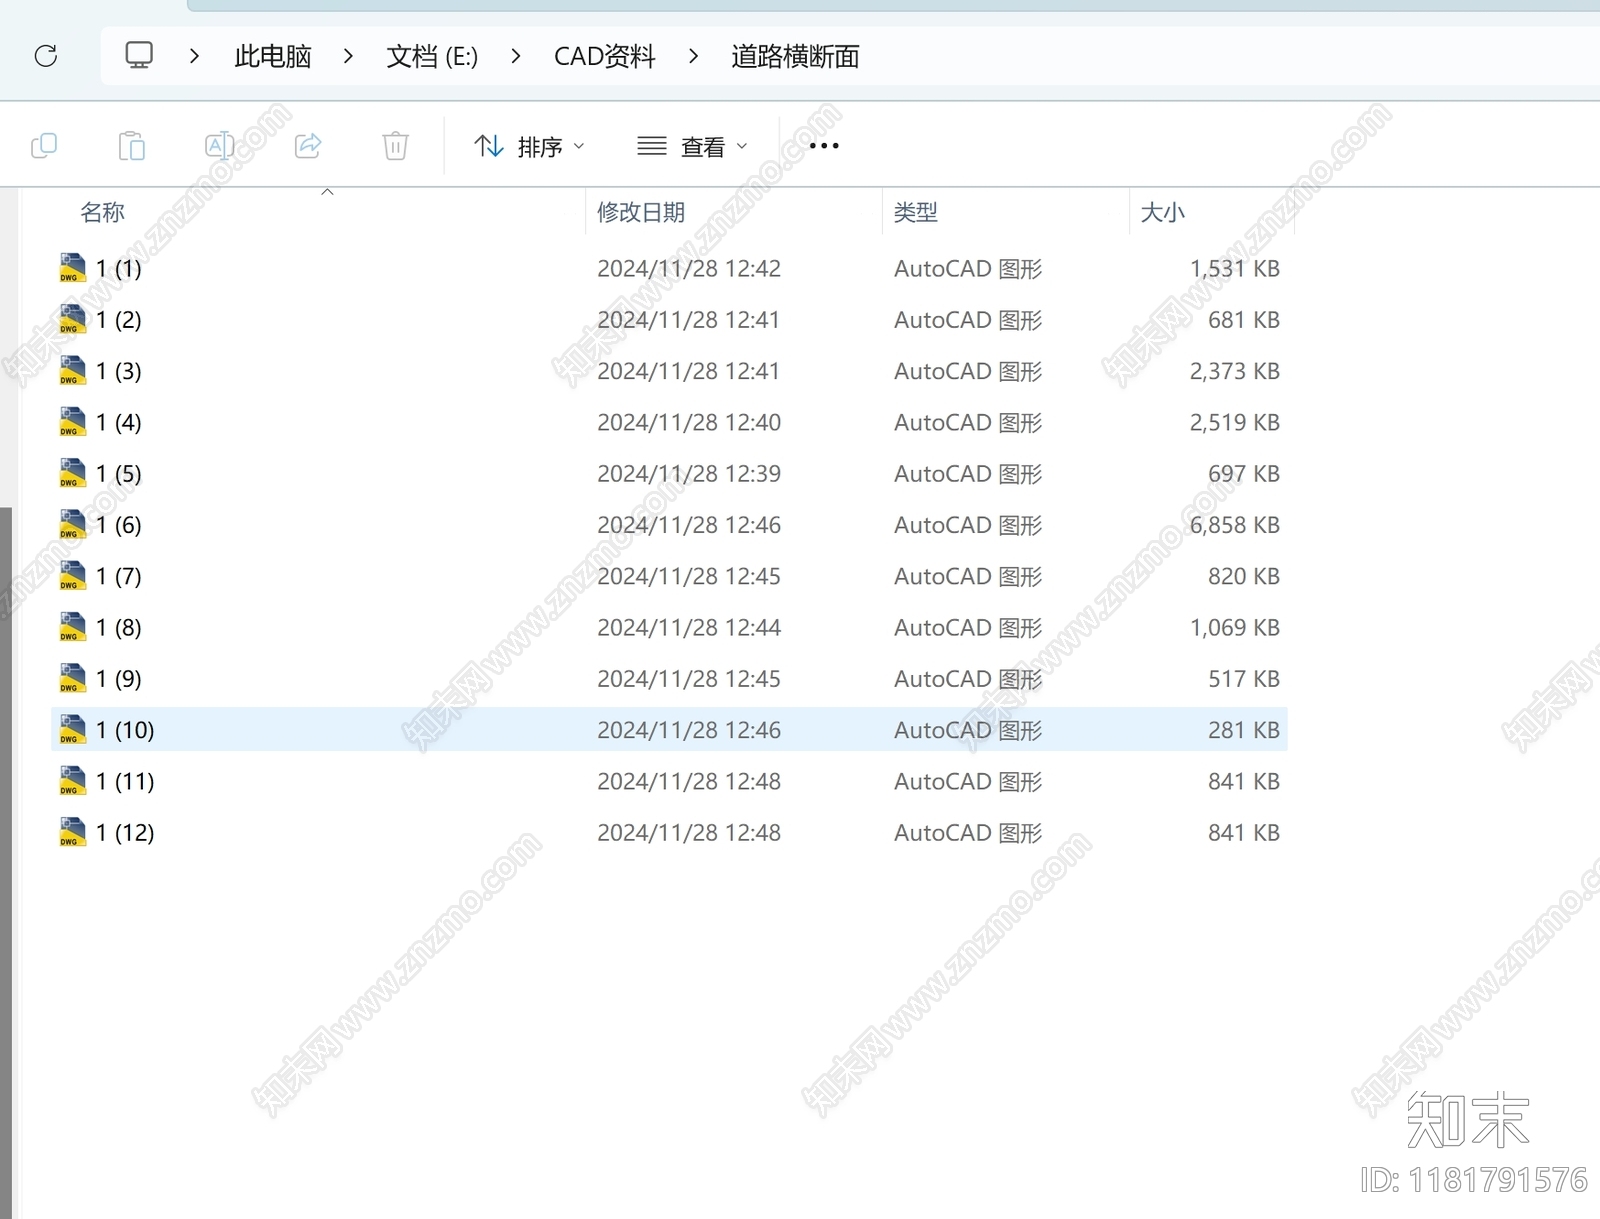Navigate to CAD资料 breadcrumb
This screenshot has width=1600, height=1219.
pos(605,56)
